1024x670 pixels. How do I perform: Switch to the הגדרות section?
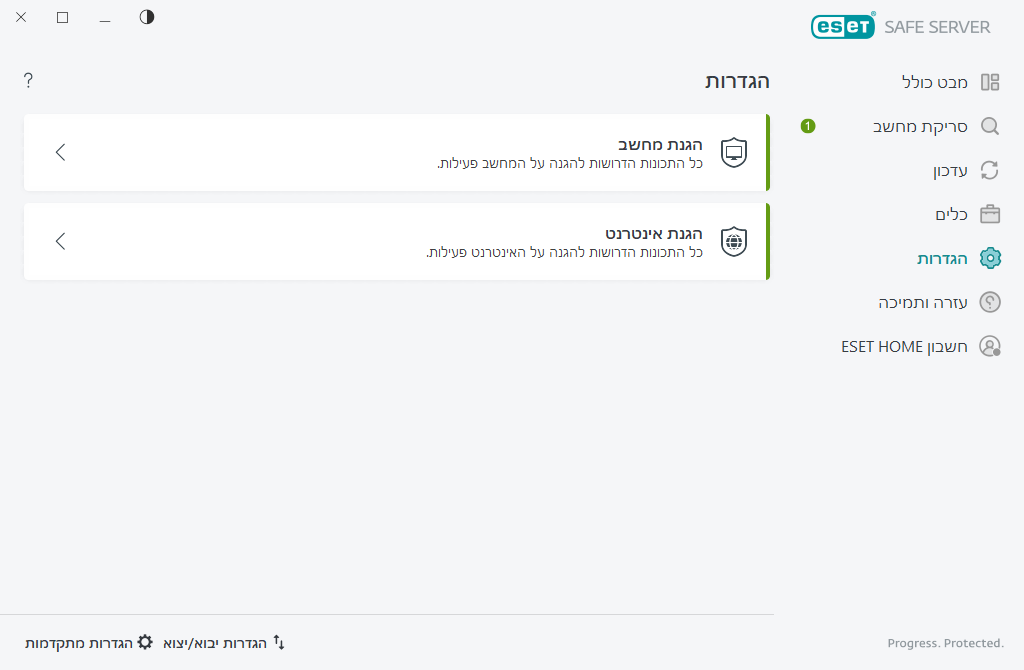click(941, 258)
